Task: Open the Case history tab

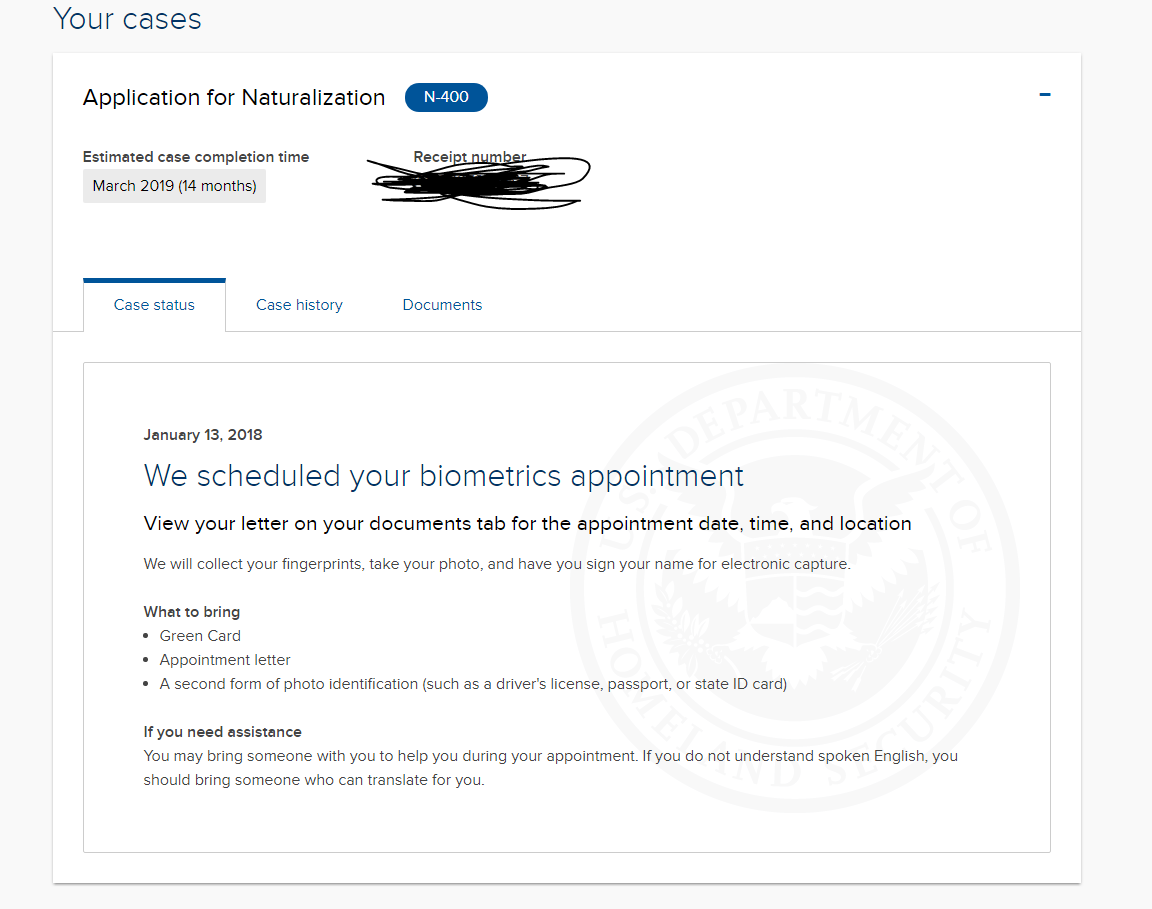Action: [x=299, y=305]
